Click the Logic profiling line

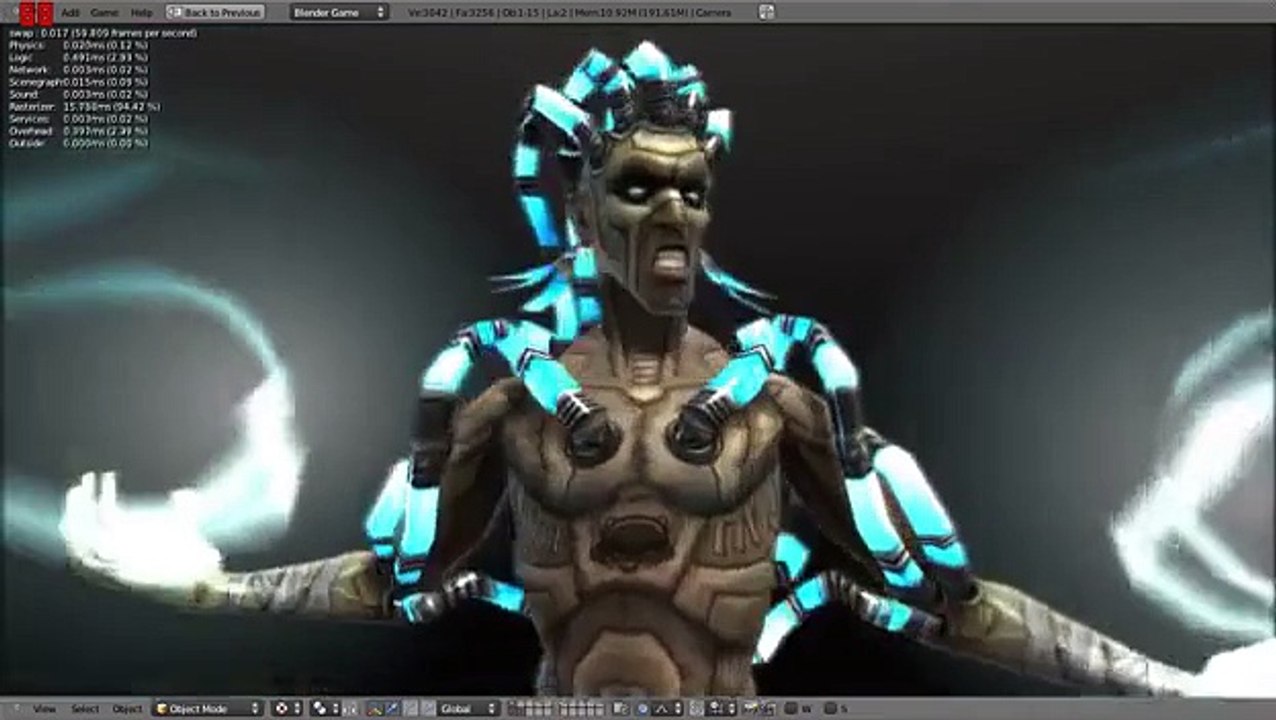point(78,57)
